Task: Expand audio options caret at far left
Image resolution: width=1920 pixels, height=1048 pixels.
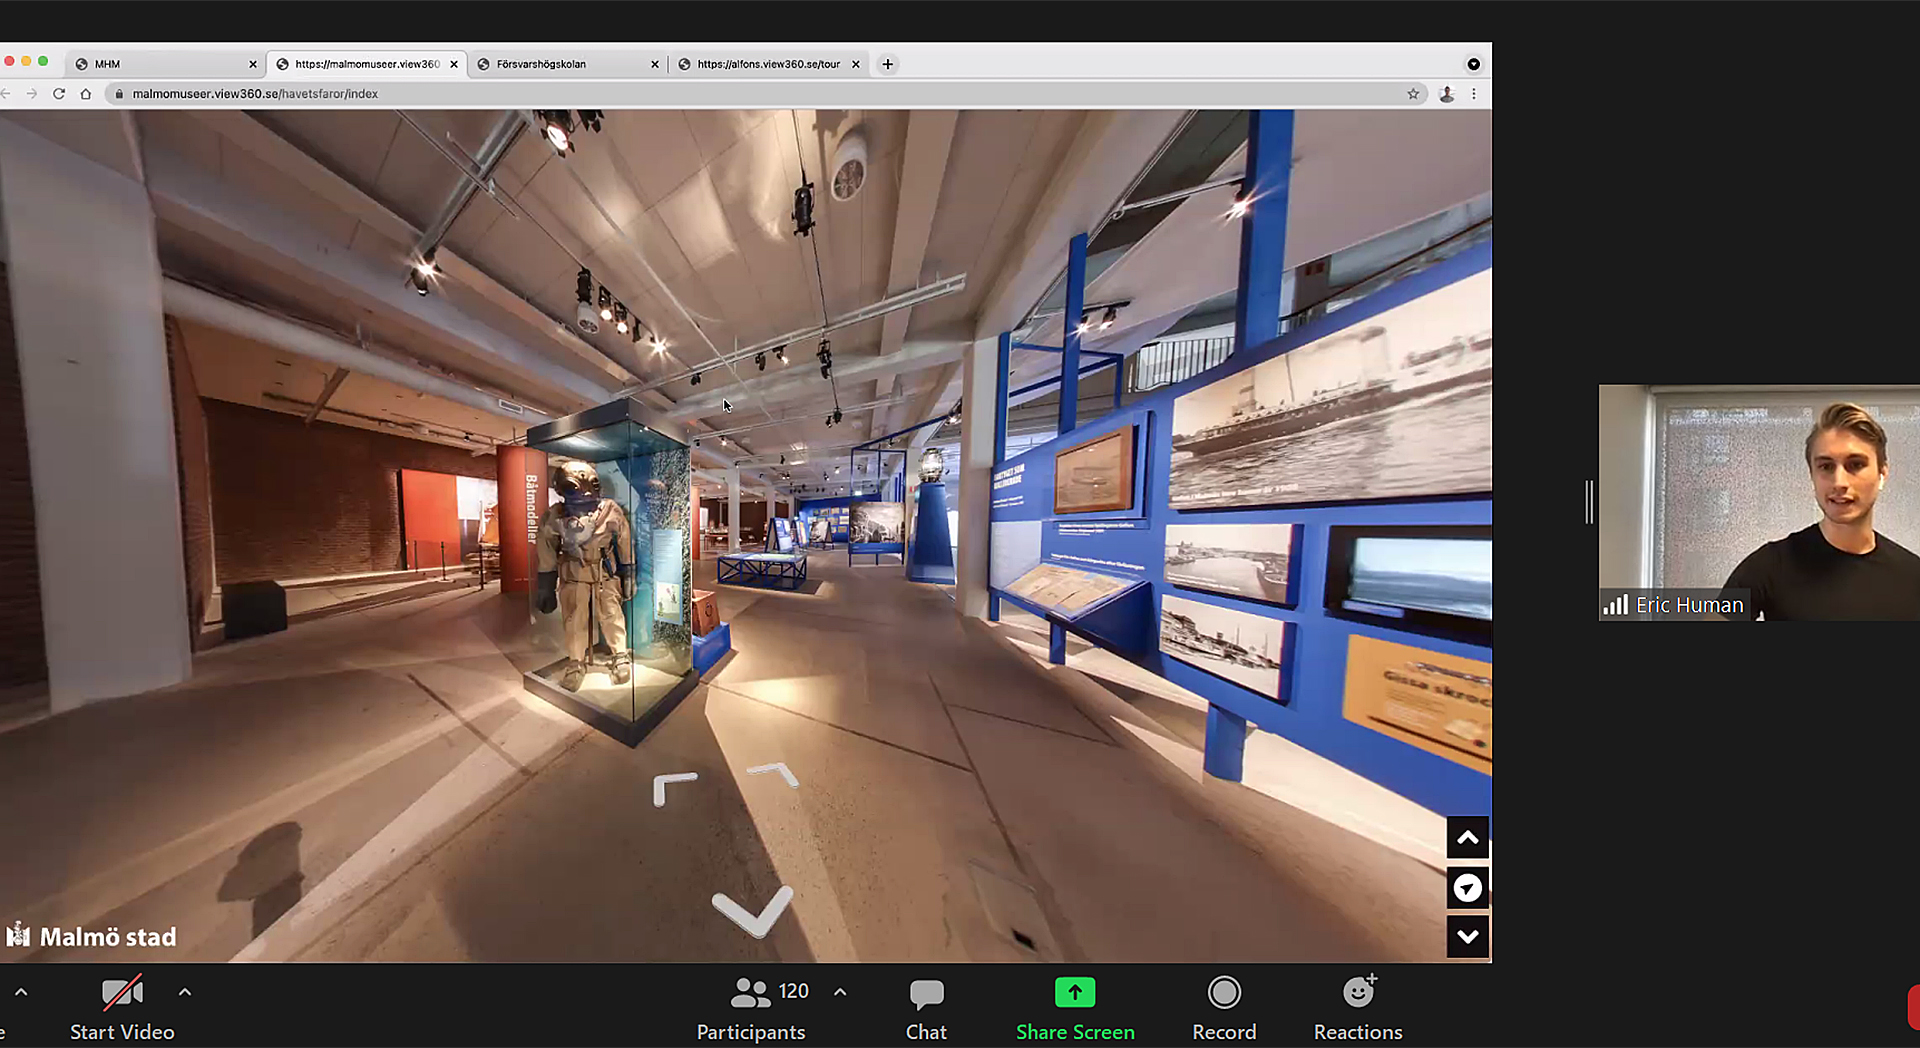Action: click(x=21, y=992)
